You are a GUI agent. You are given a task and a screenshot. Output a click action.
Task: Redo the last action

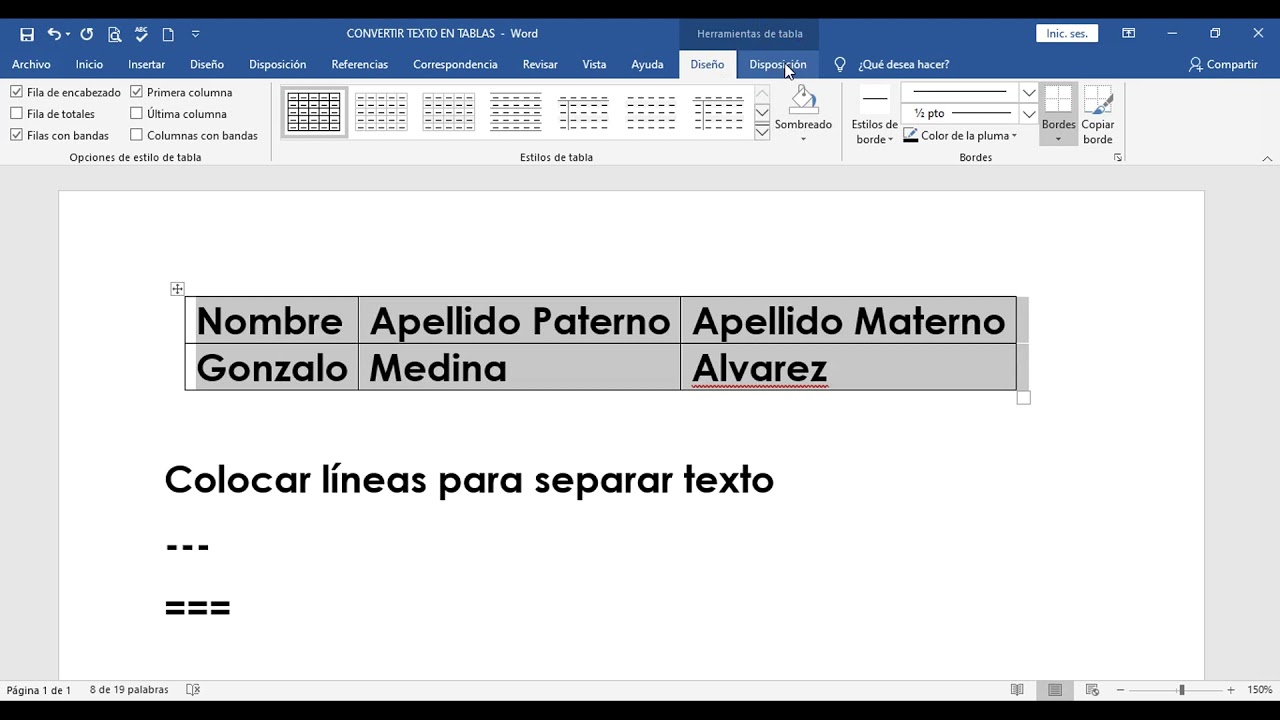[87, 34]
